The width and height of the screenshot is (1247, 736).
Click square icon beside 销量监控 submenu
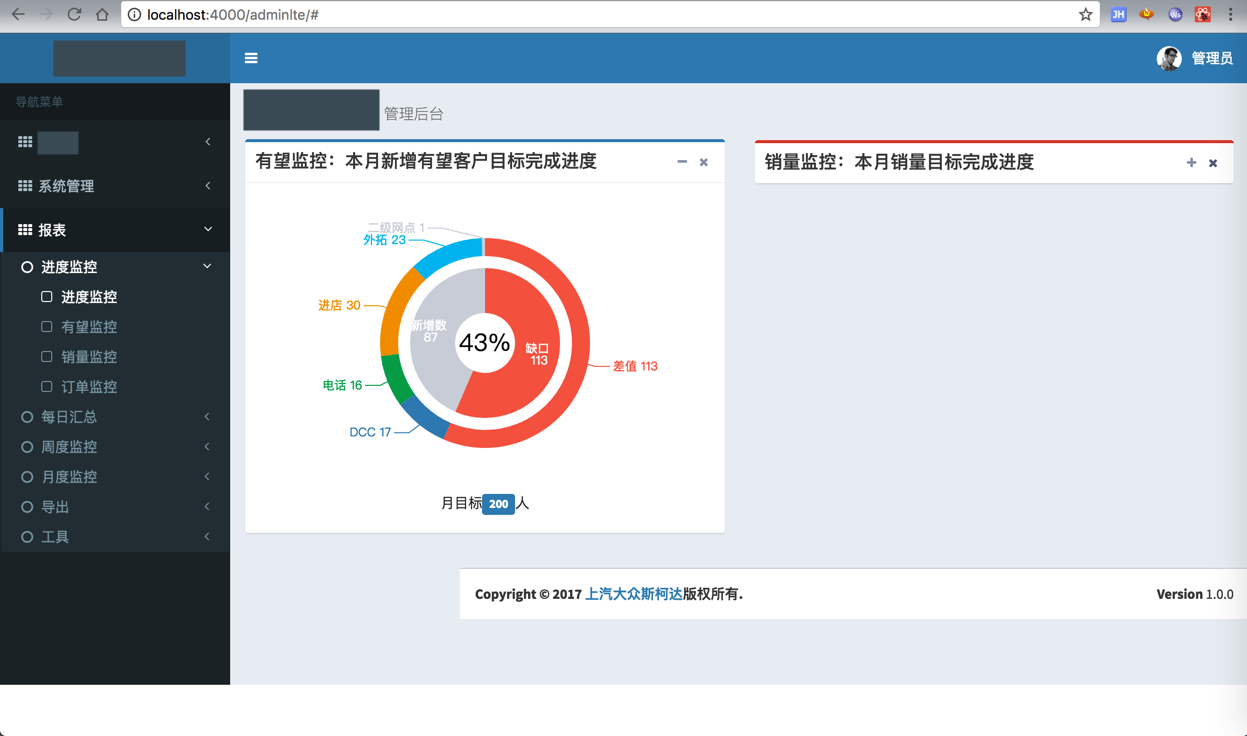(47, 357)
